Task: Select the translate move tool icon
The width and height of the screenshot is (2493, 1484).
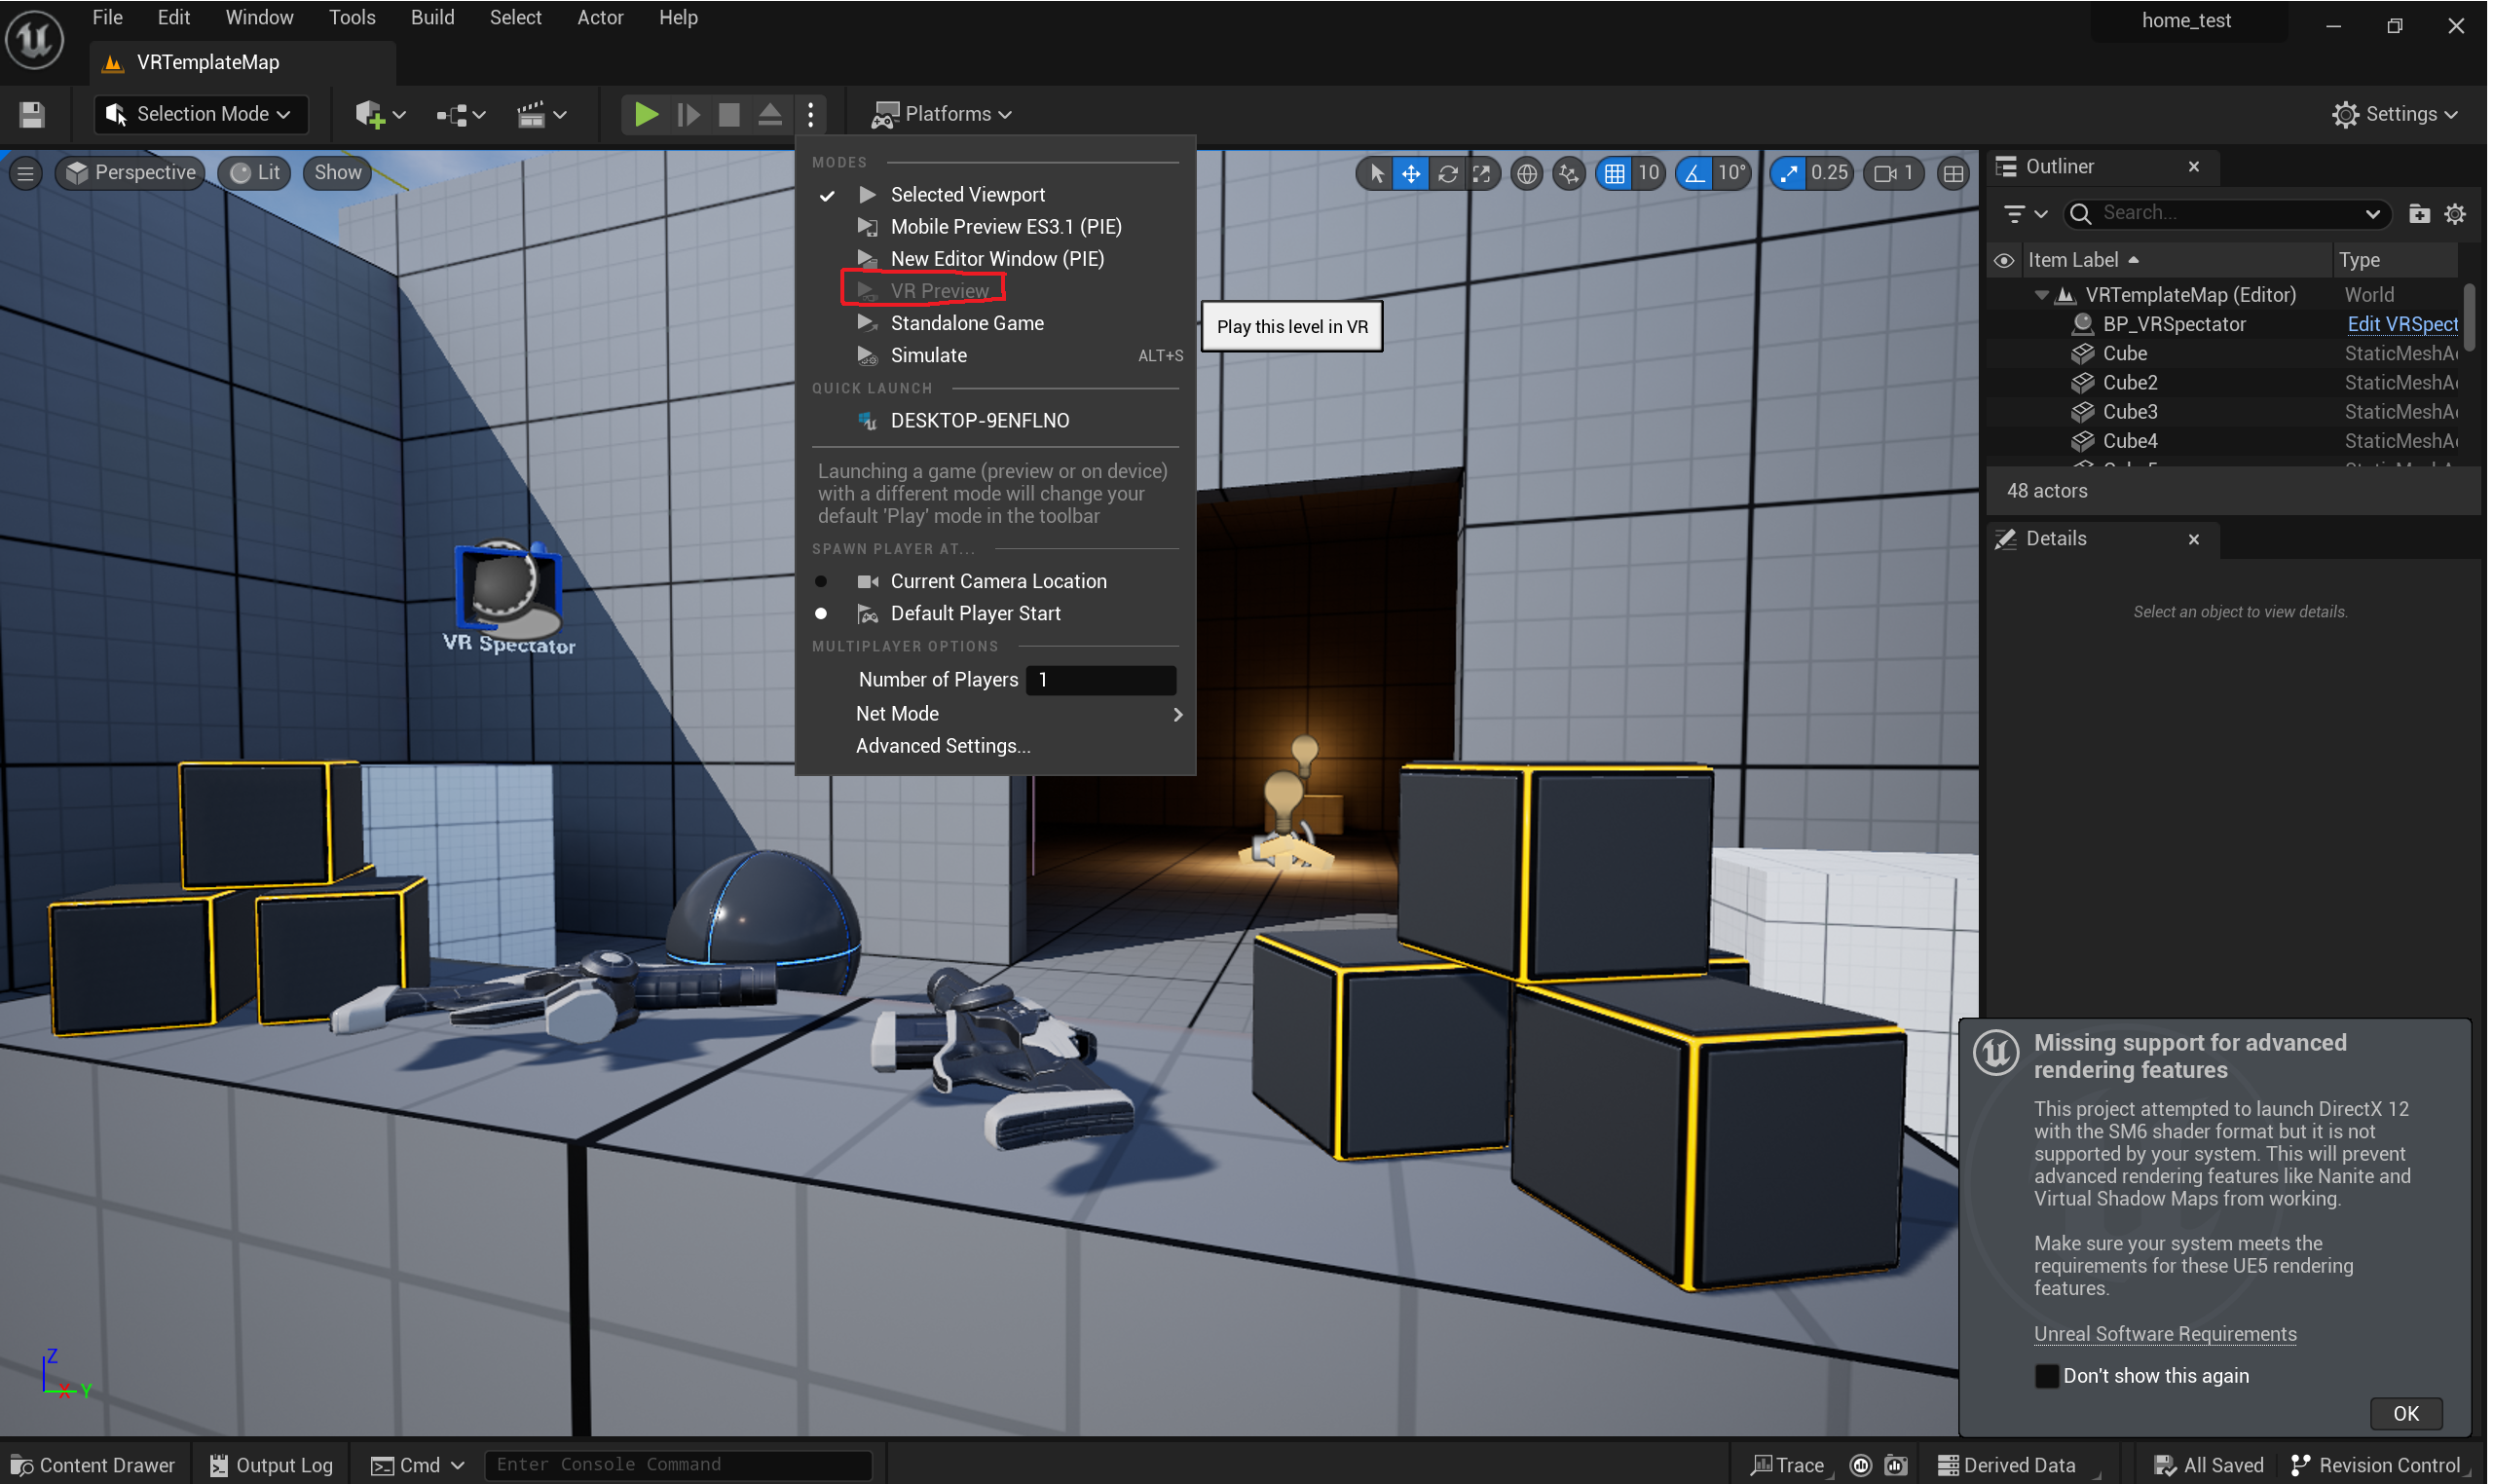Action: coord(1410,173)
